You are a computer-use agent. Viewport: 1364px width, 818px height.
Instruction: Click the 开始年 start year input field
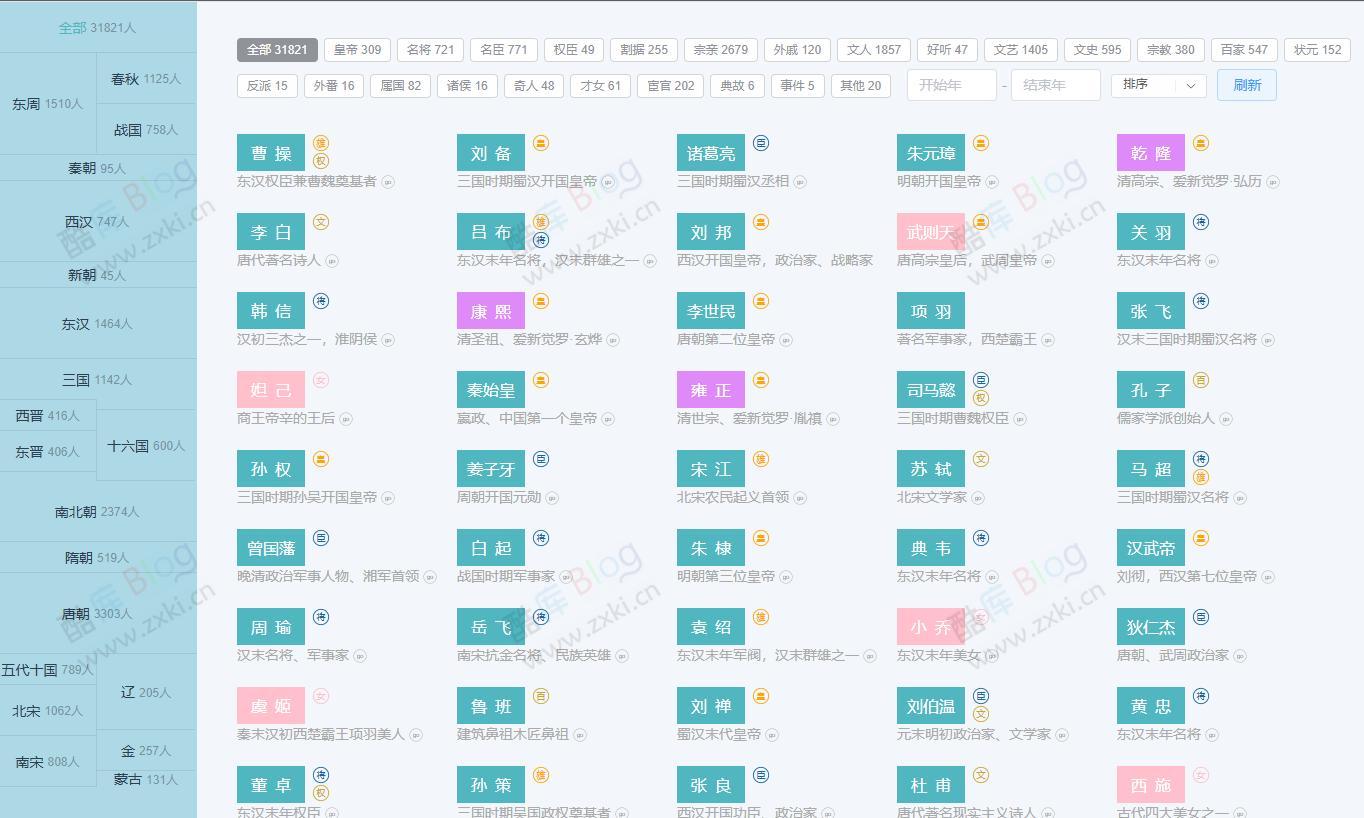point(950,86)
